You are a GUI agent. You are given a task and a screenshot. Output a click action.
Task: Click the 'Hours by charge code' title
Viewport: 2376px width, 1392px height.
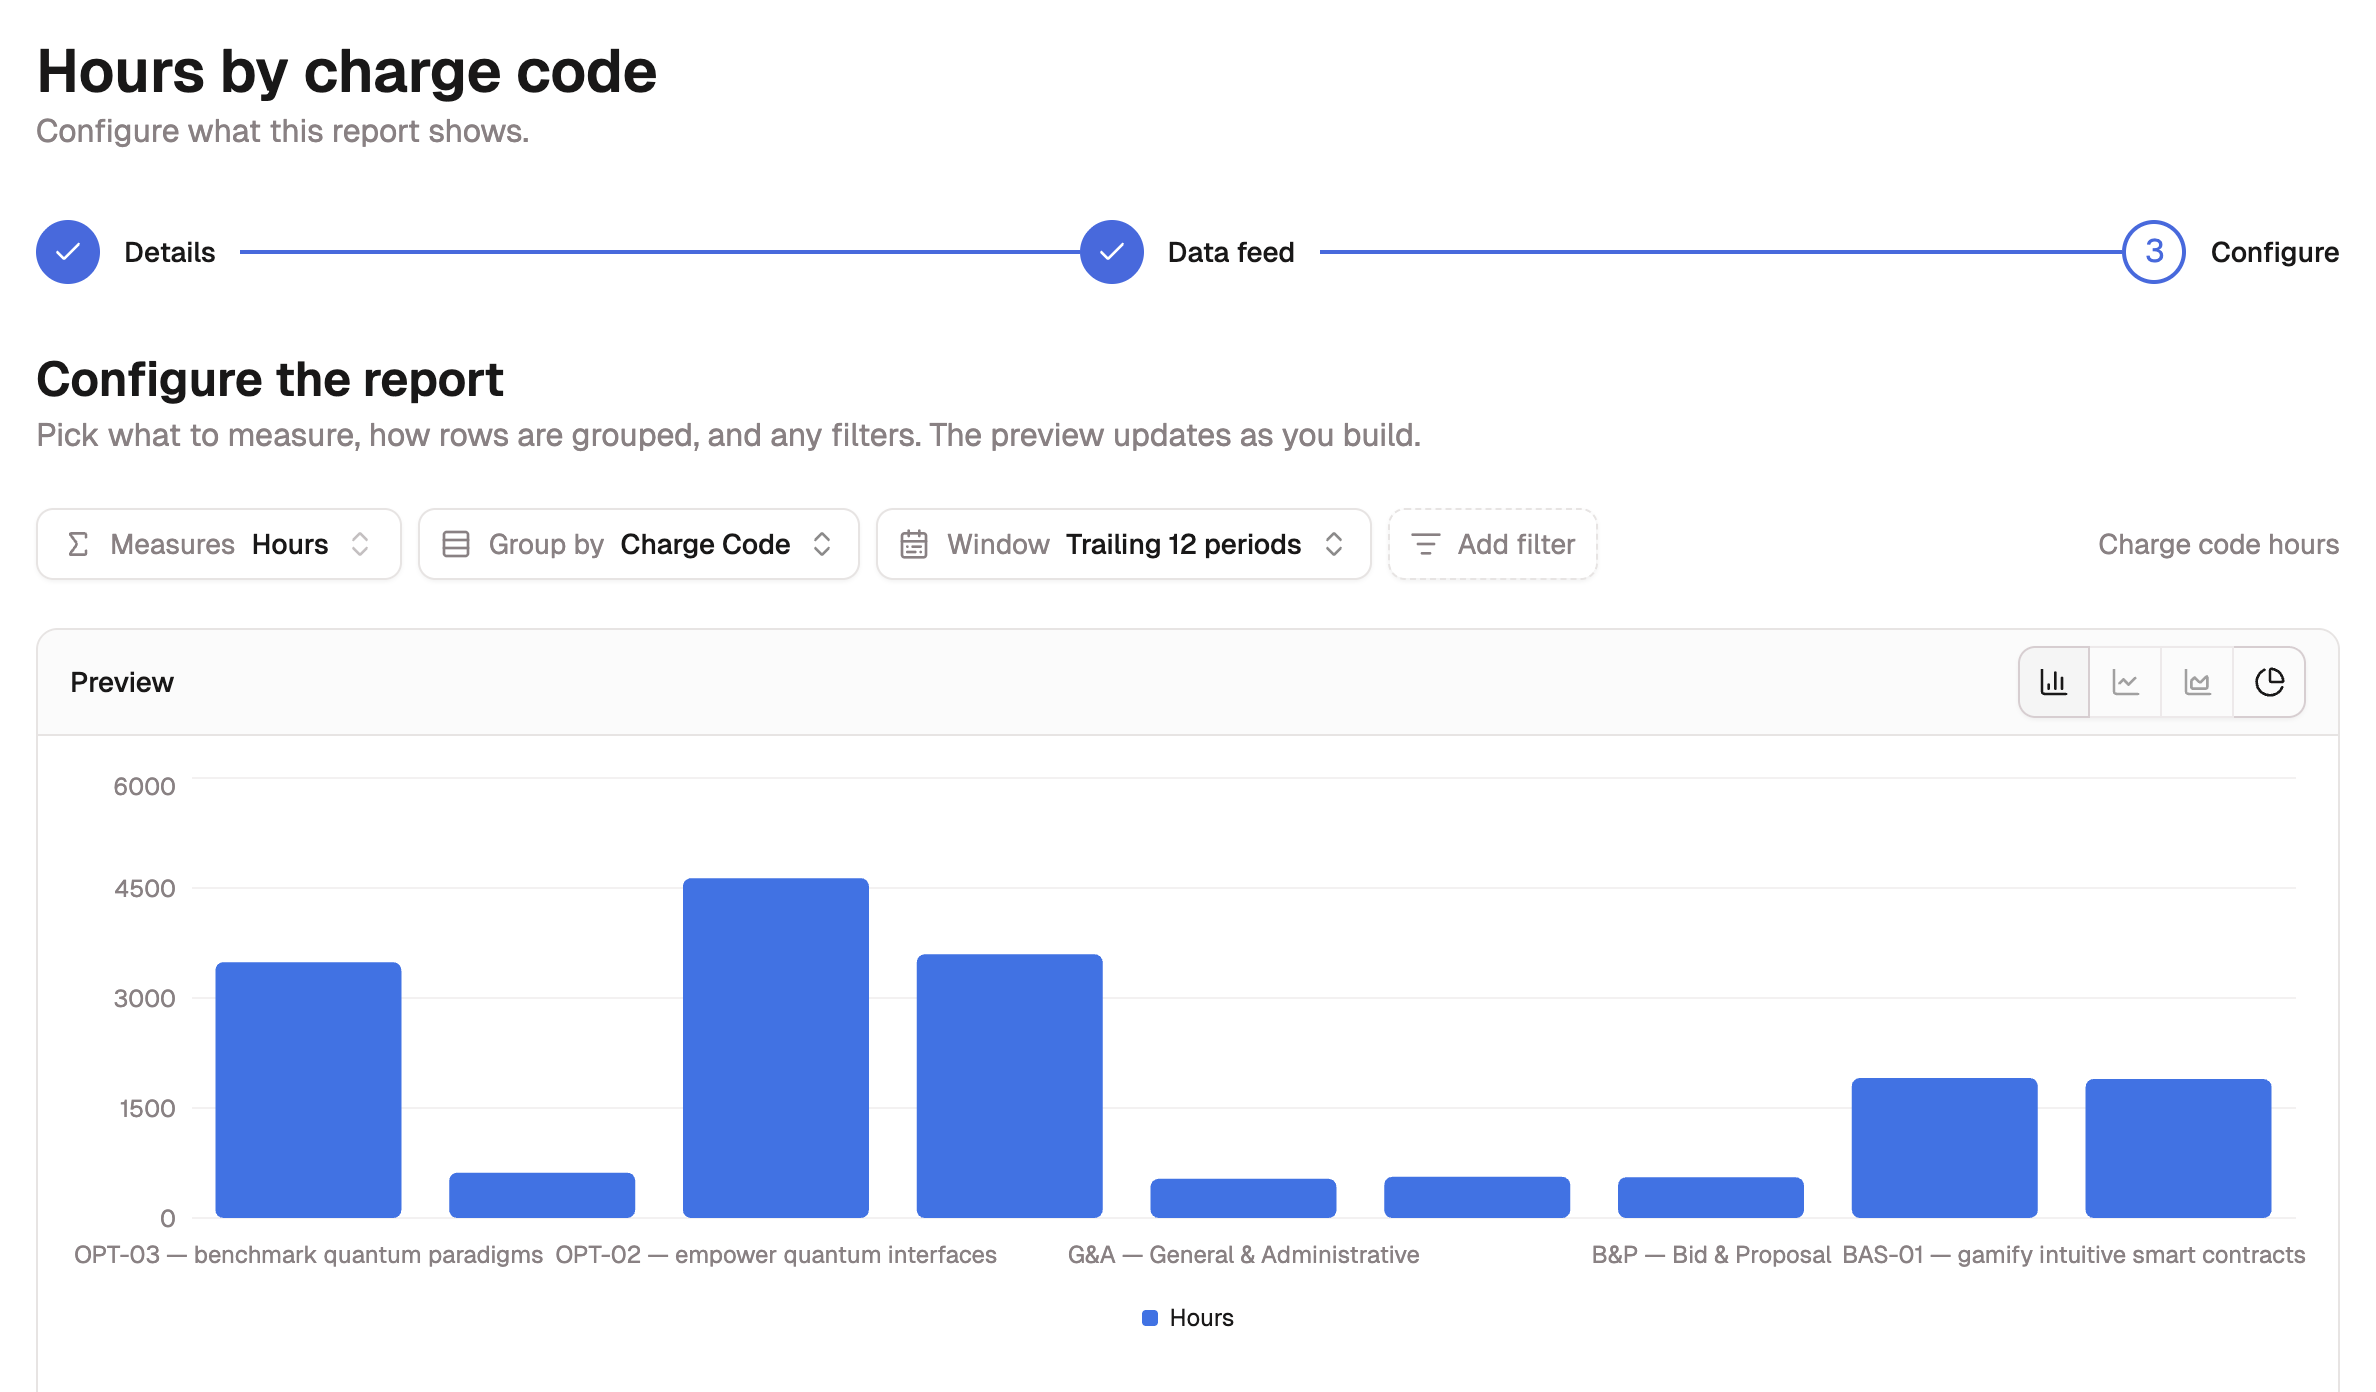pyautogui.click(x=347, y=72)
